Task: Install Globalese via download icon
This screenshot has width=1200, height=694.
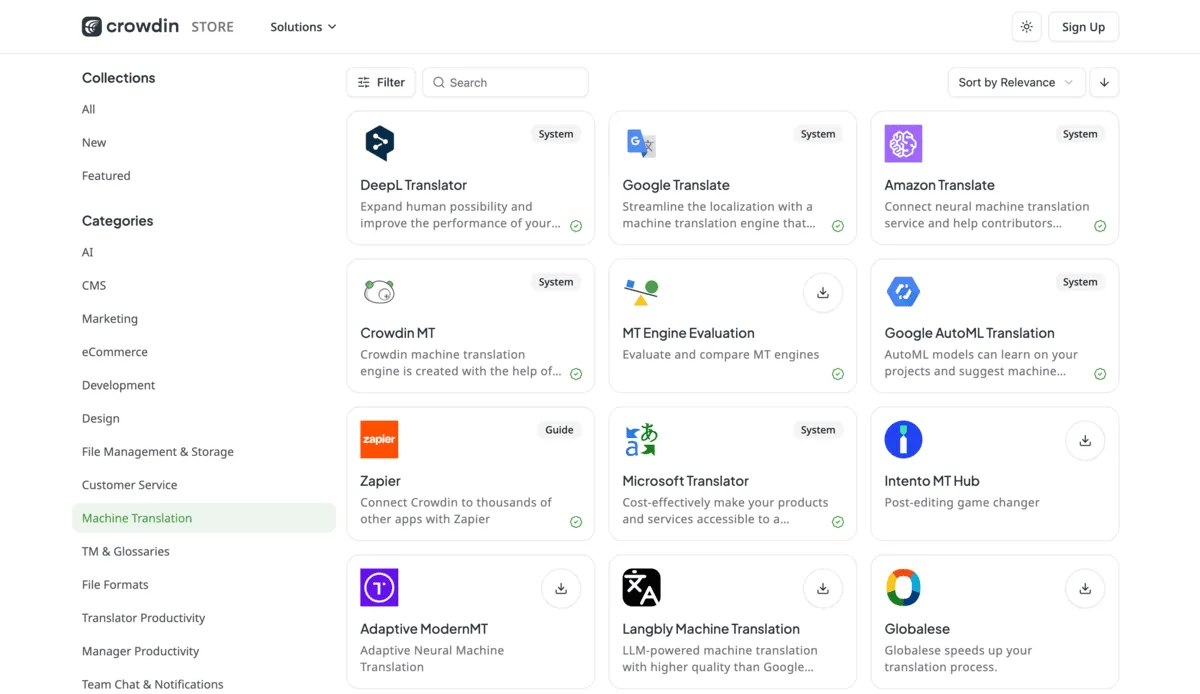Action: (1085, 589)
